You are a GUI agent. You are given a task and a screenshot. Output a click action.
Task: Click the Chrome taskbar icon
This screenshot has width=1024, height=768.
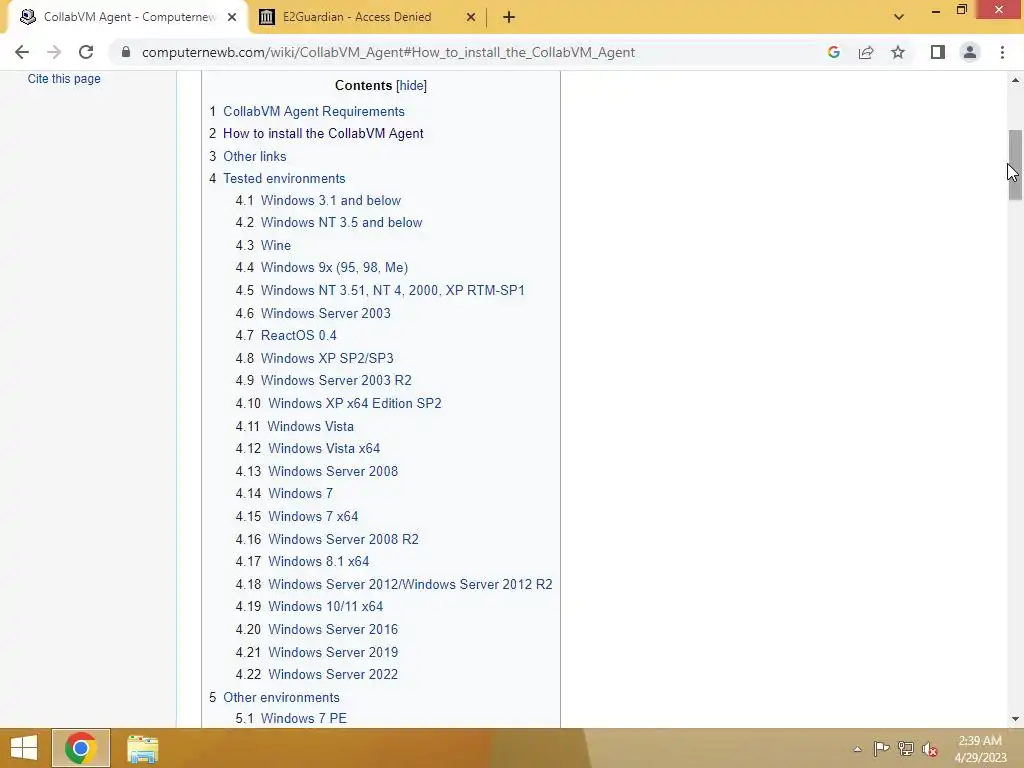[81, 748]
